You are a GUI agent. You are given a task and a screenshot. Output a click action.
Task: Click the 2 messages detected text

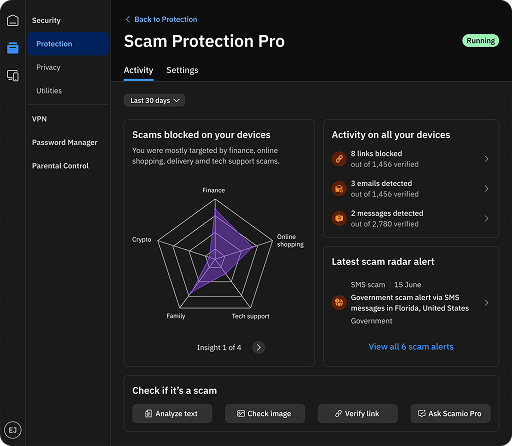(x=387, y=213)
